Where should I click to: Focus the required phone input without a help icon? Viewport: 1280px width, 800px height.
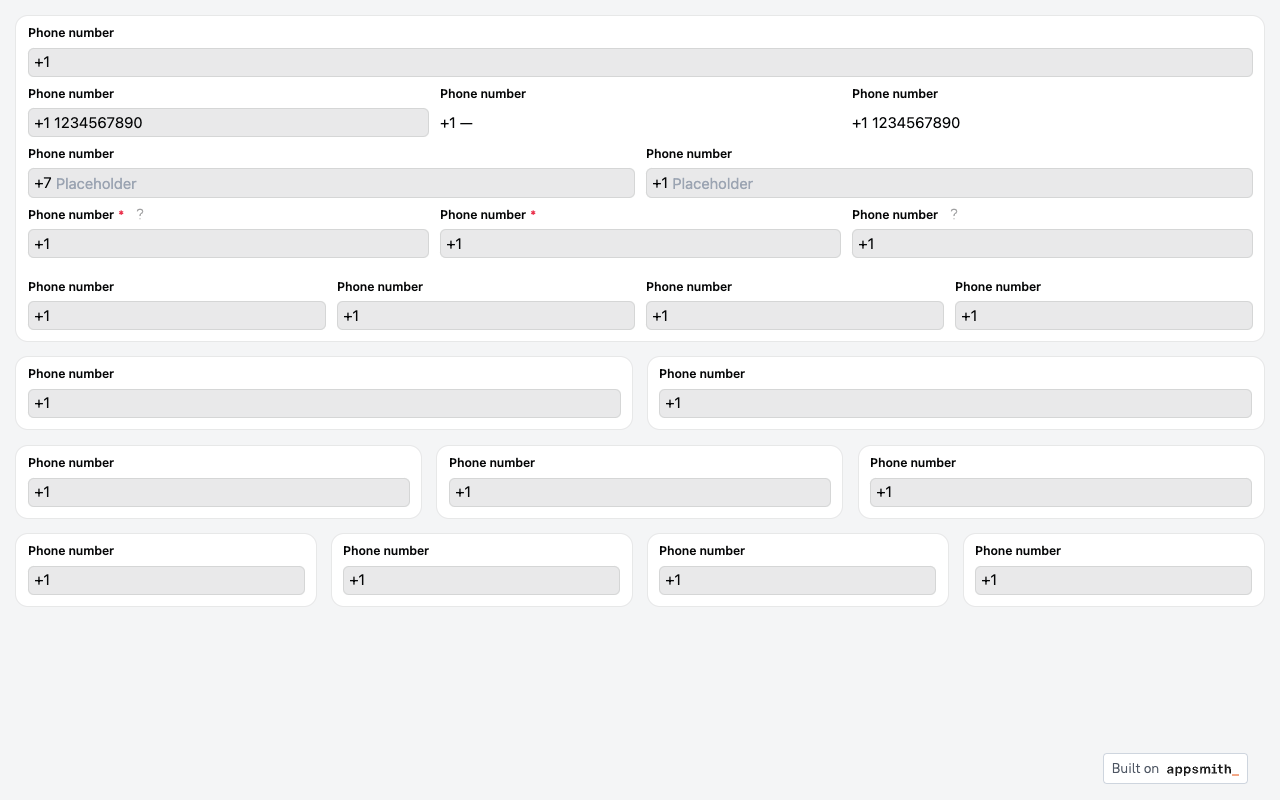[640, 244]
